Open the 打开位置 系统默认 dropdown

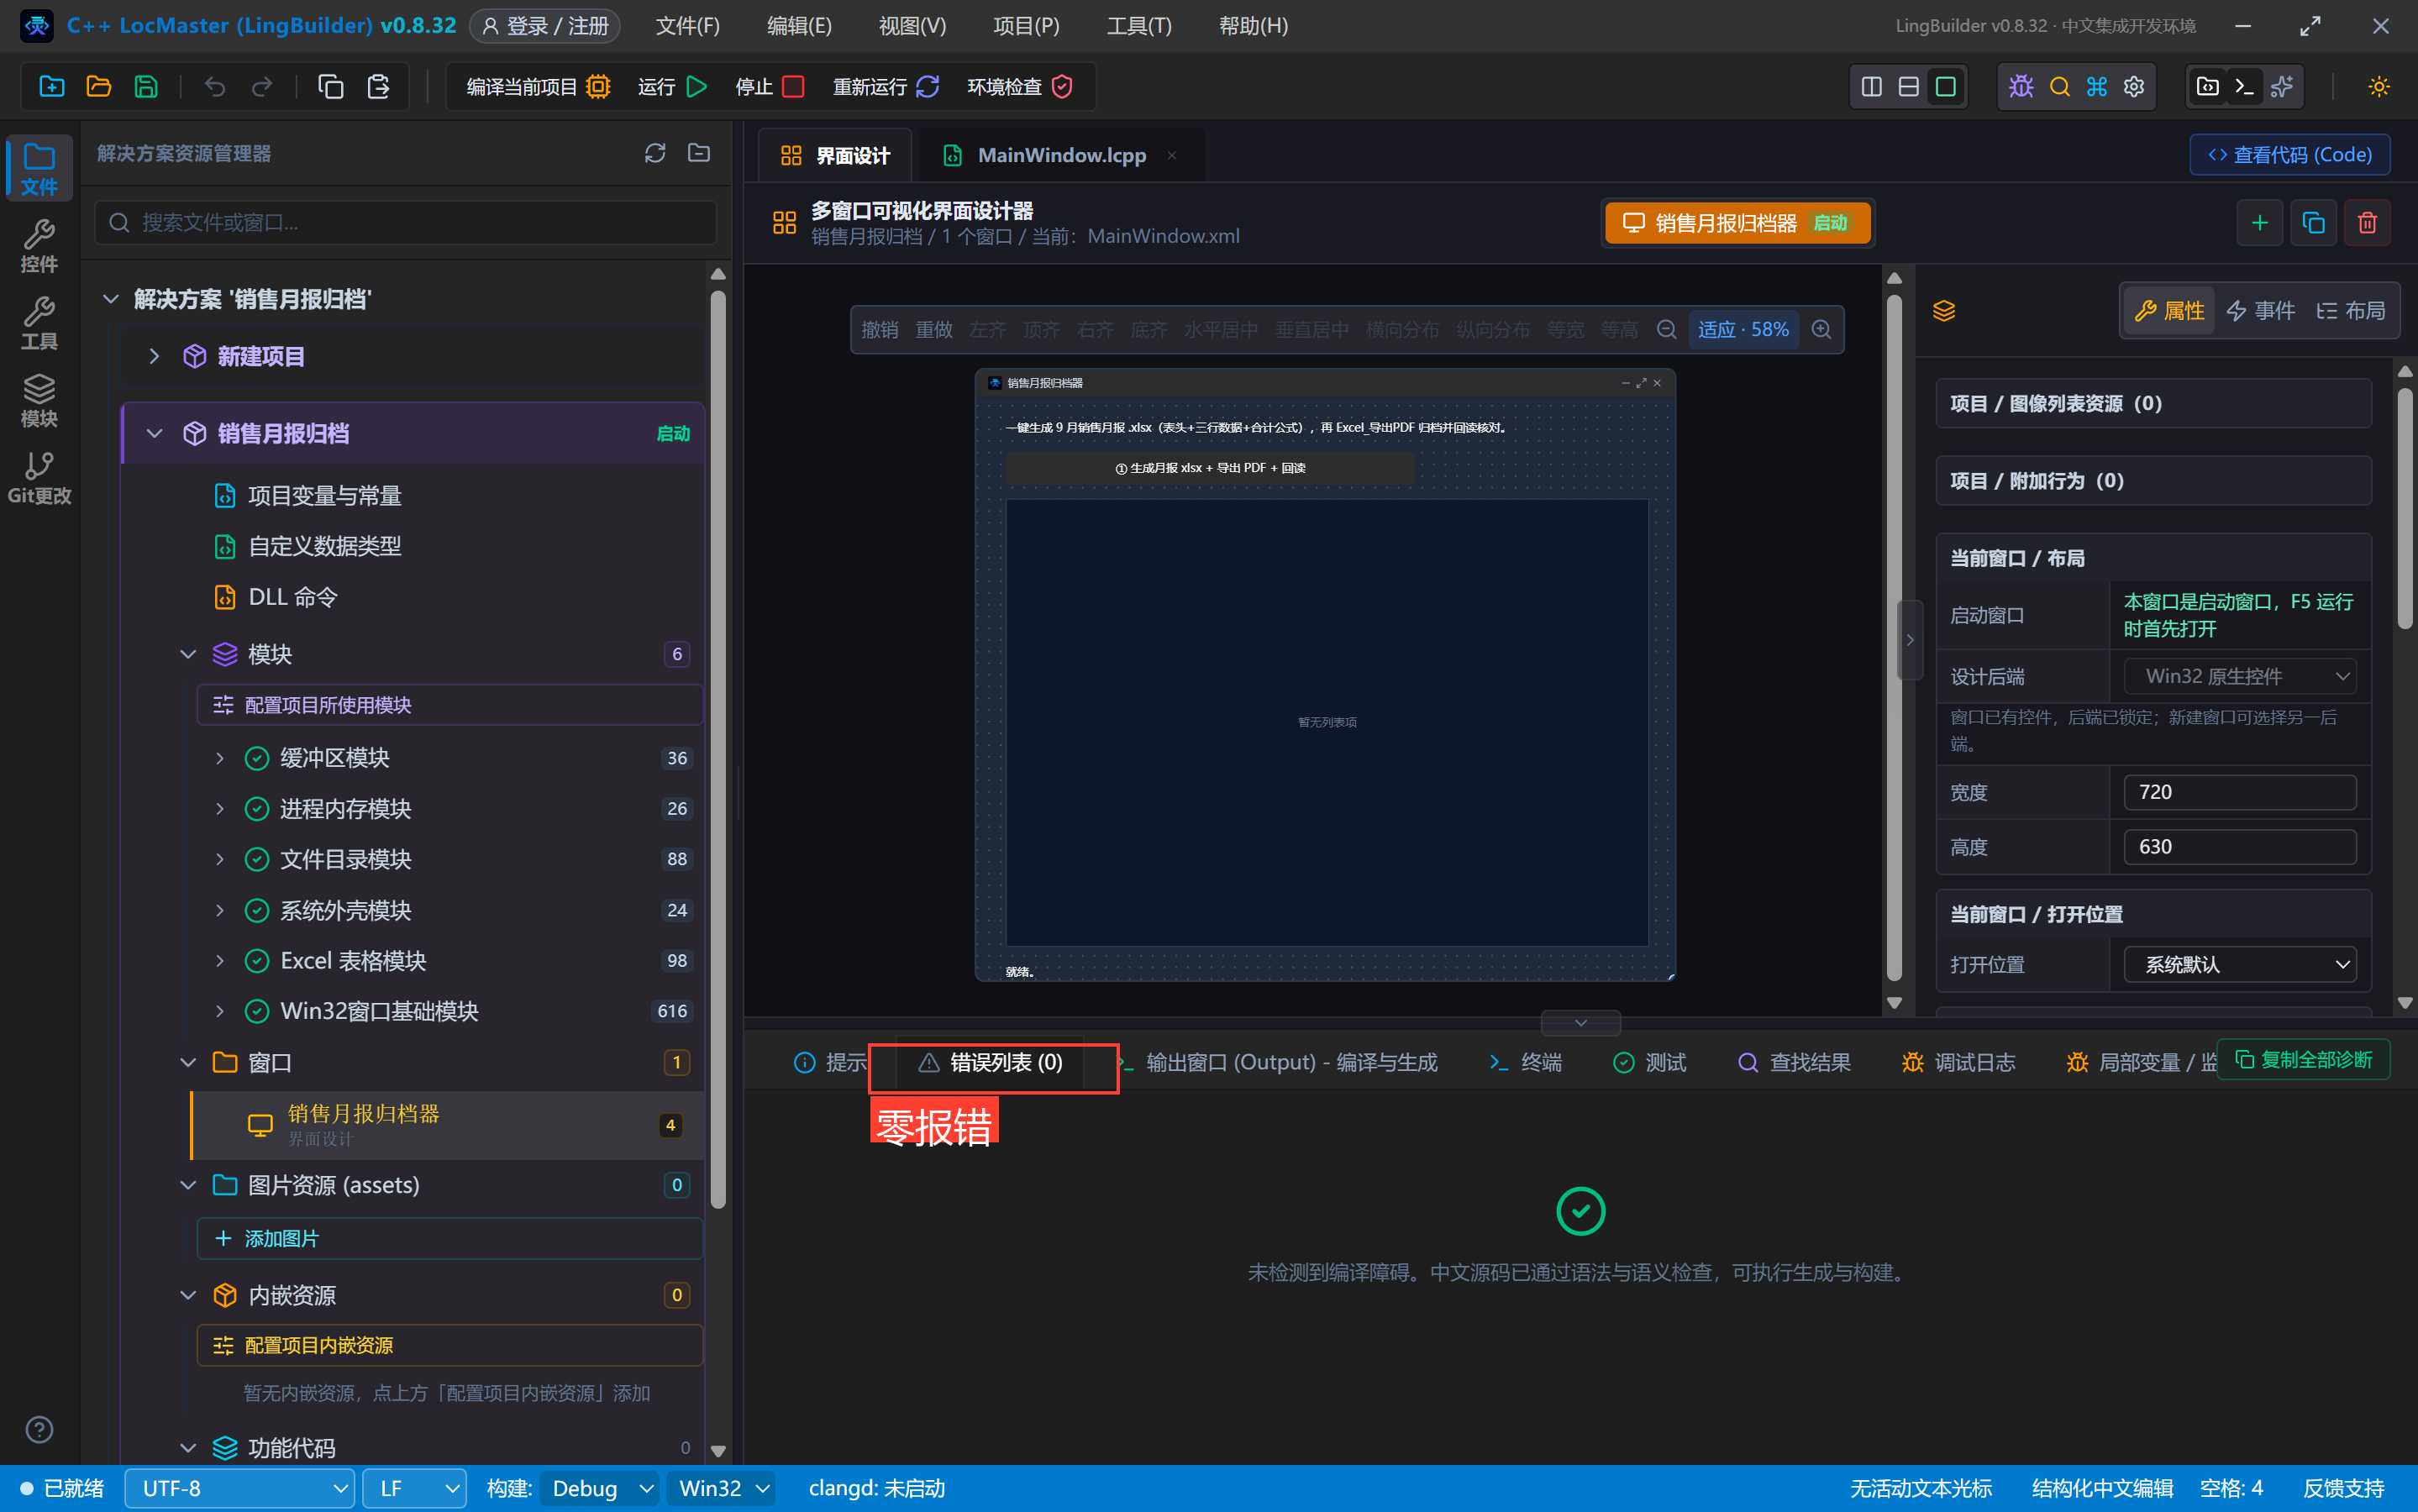click(2240, 964)
